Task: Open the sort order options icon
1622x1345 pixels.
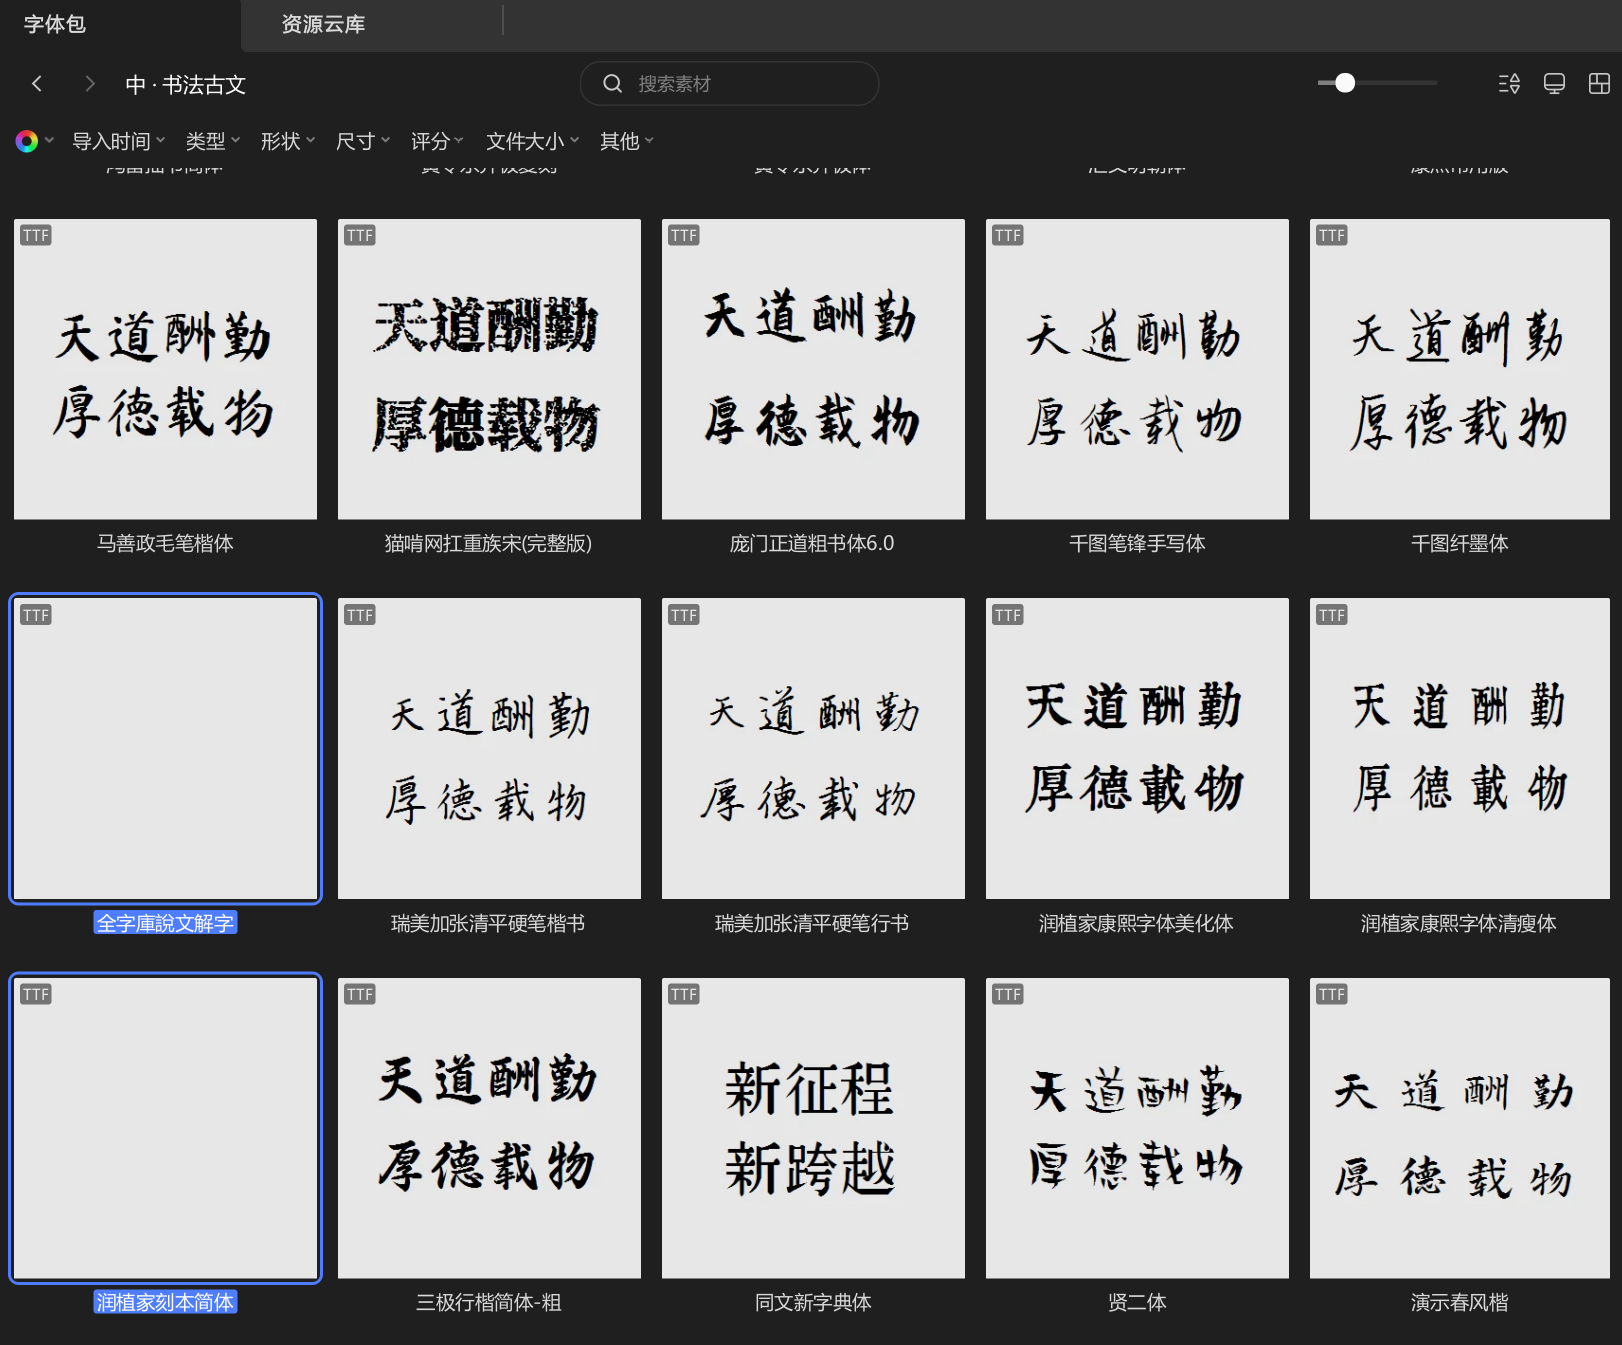Action: point(1509,84)
